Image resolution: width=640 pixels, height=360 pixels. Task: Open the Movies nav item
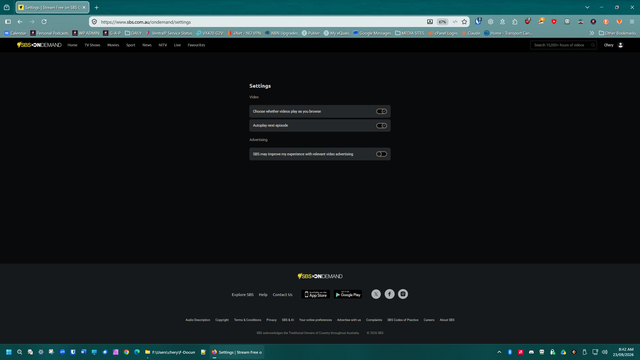[113, 45]
